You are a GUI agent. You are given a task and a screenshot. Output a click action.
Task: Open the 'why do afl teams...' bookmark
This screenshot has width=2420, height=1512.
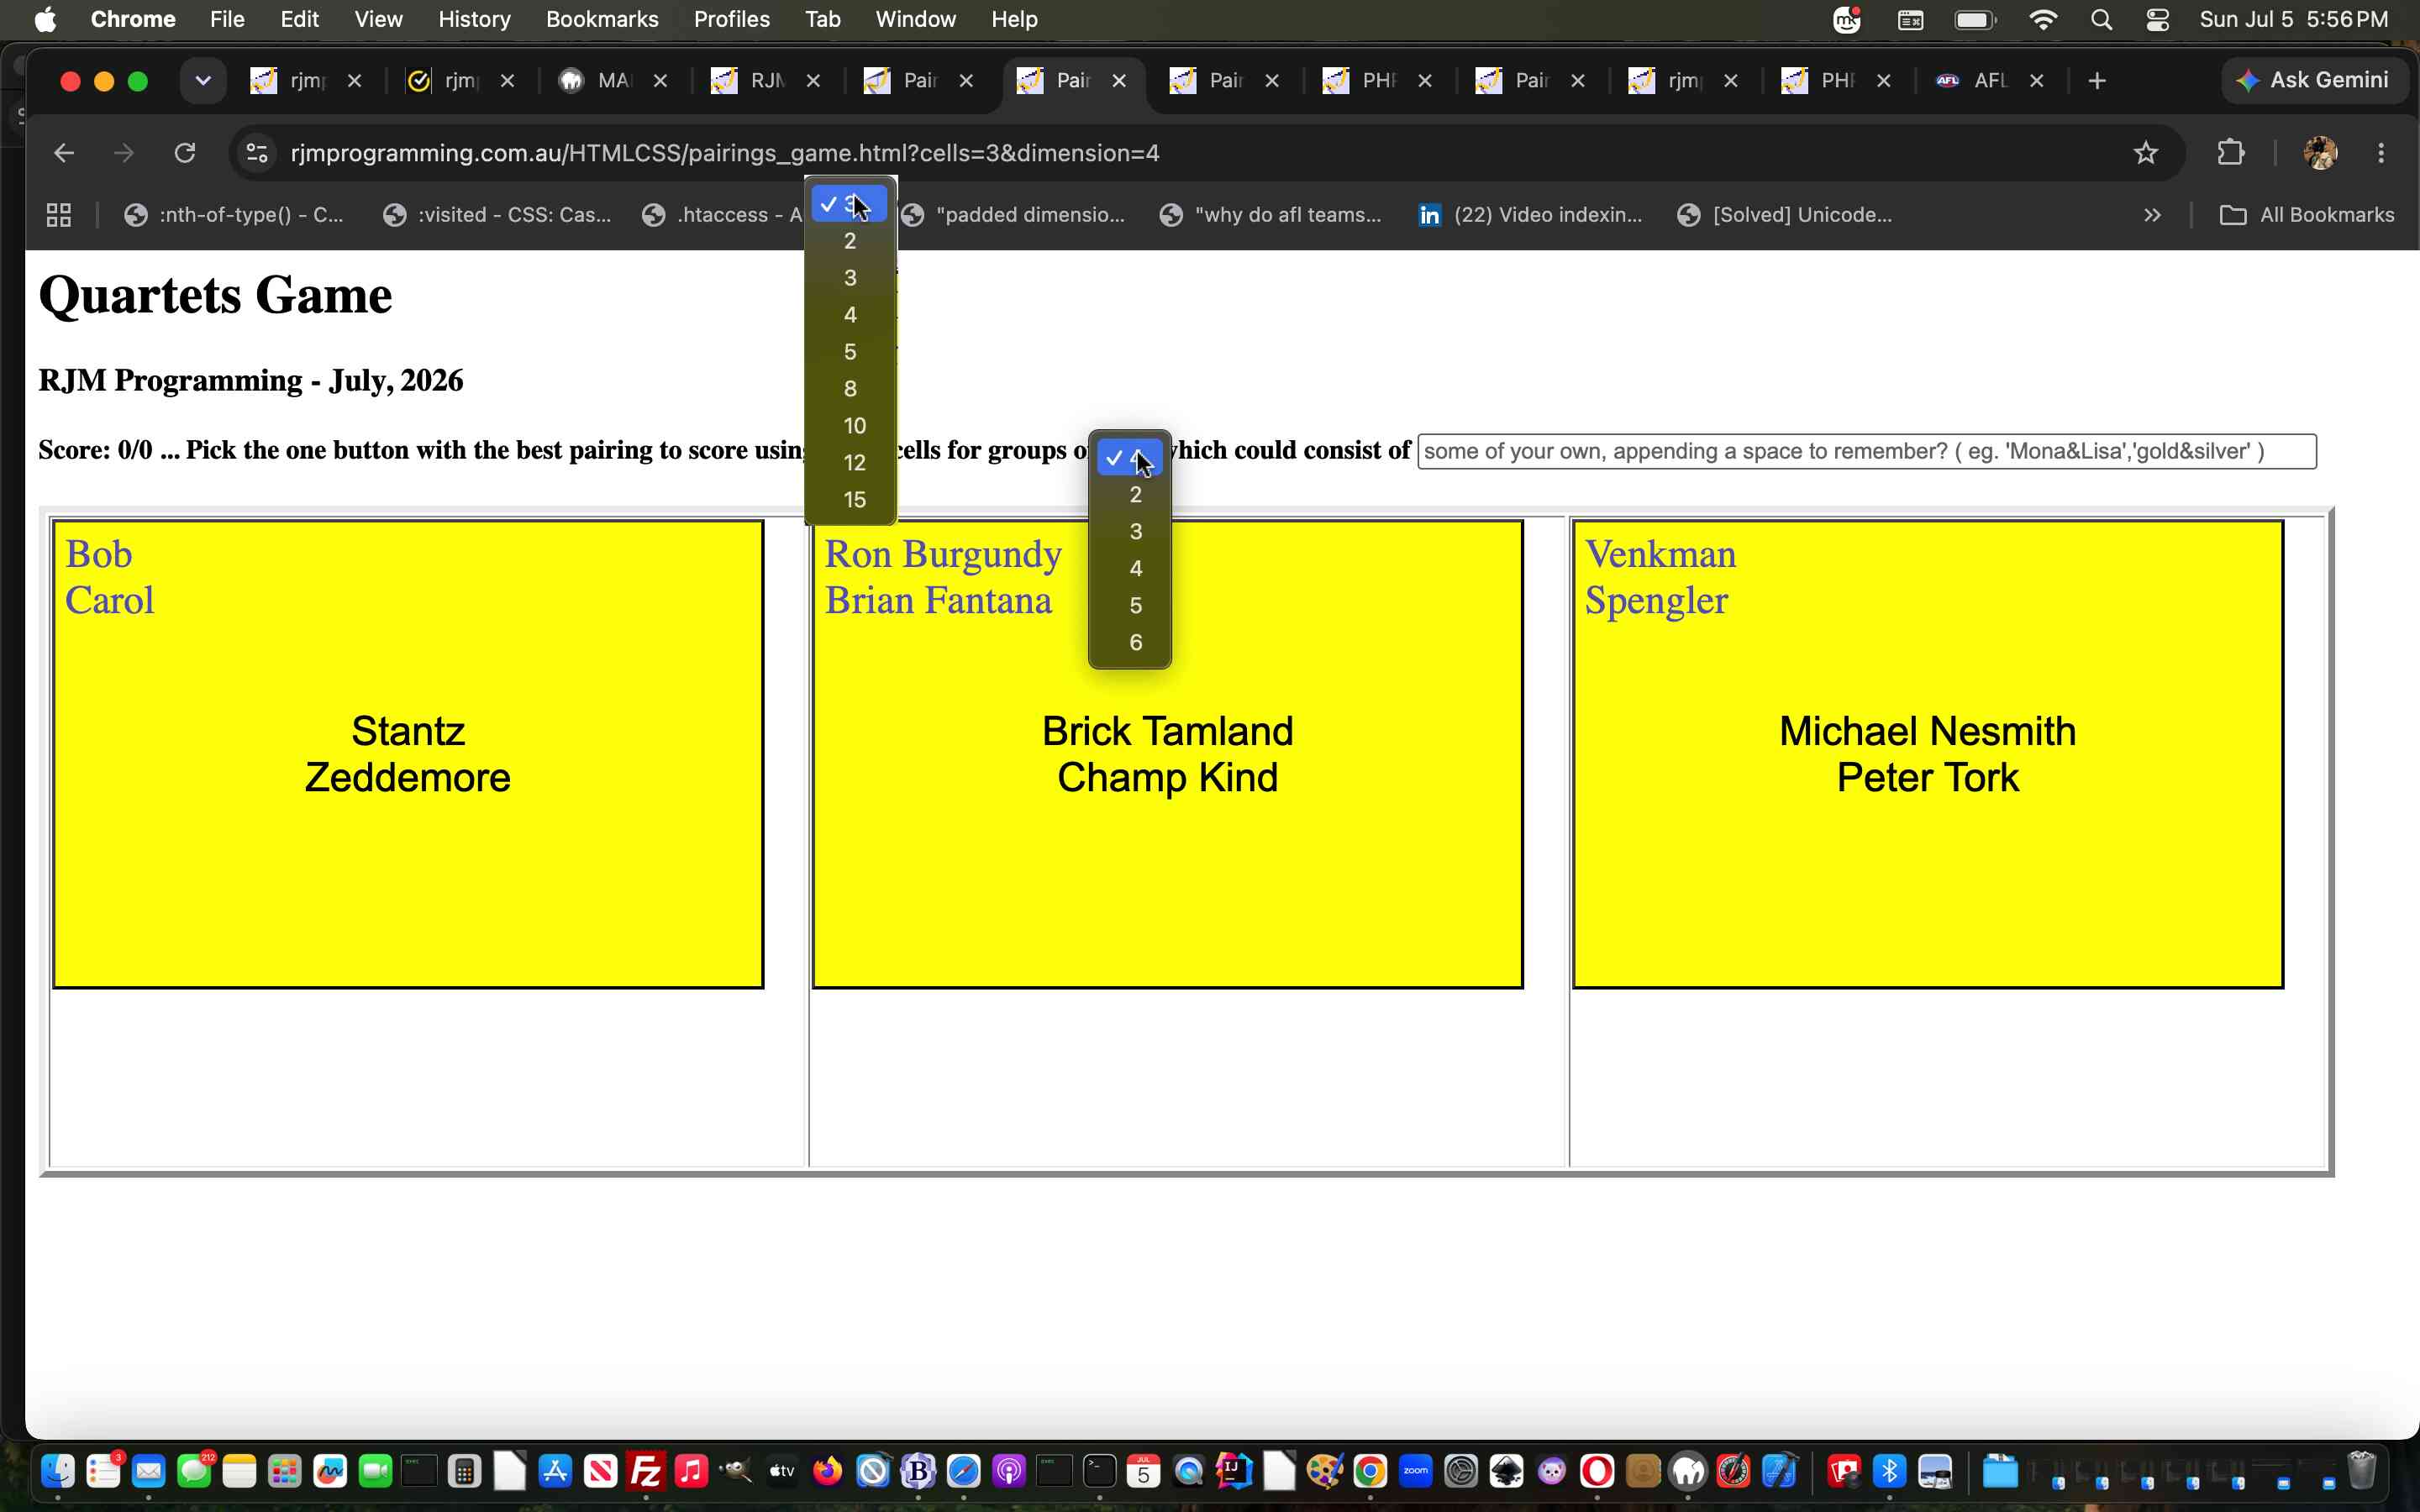[x=1271, y=215]
